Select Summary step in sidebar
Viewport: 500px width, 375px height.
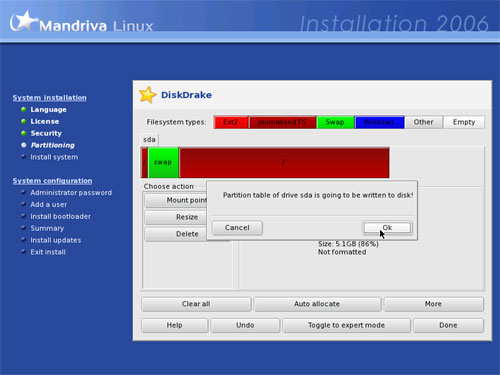click(x=47, y=228)
